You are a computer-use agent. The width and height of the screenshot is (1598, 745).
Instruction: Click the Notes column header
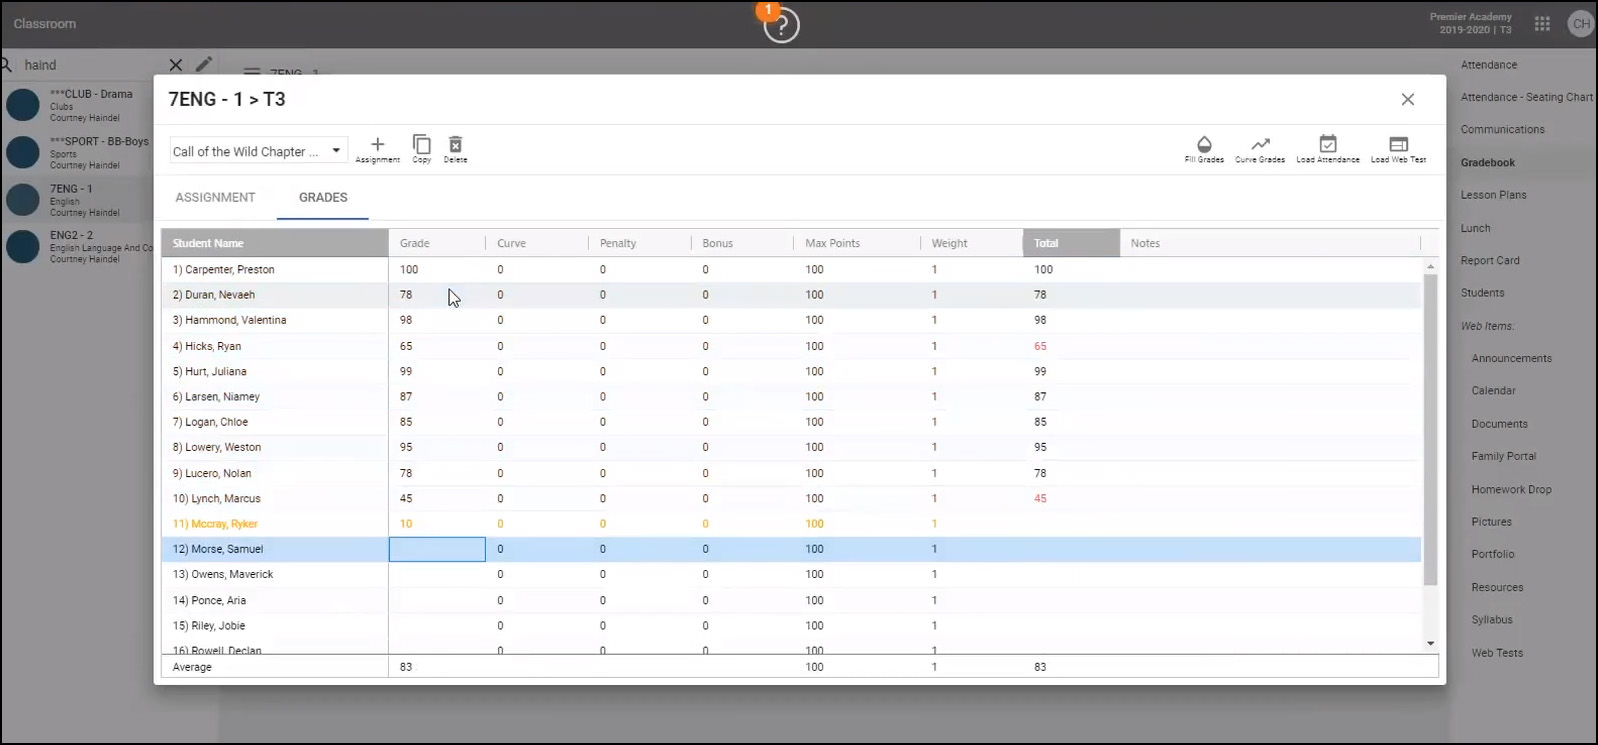(x=1270, y=243)
